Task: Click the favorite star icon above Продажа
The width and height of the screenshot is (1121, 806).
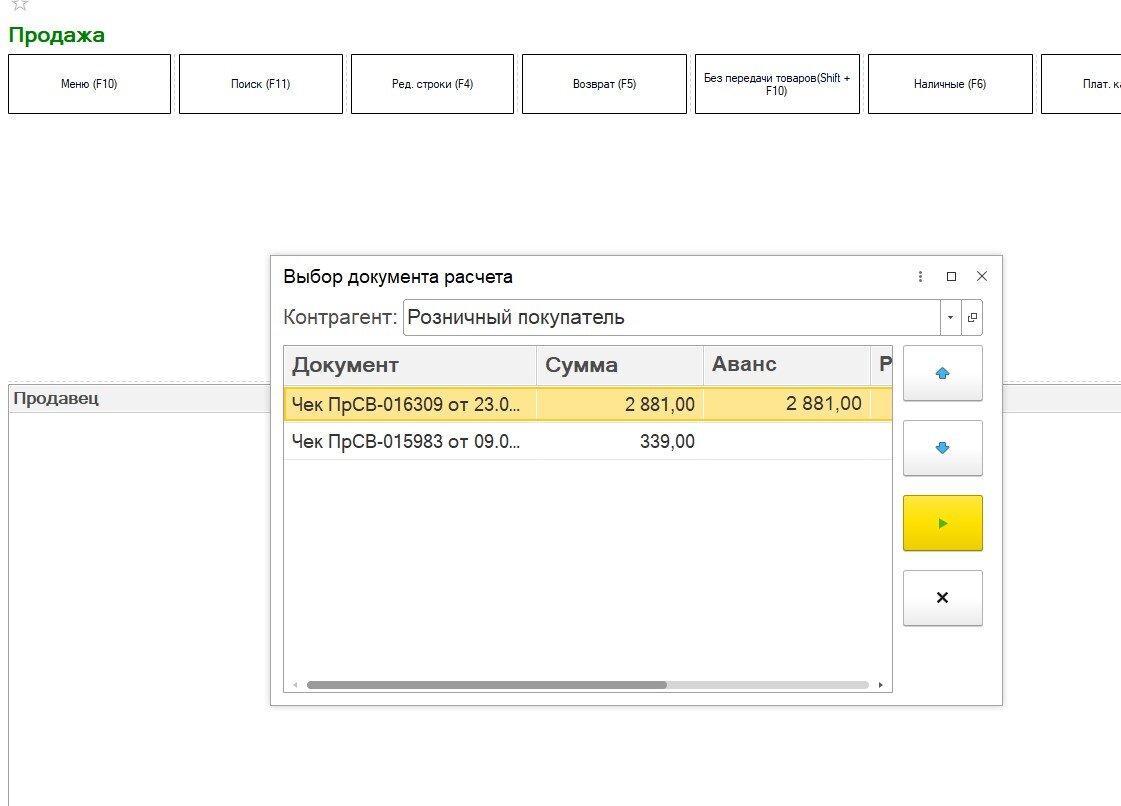Action: pyautogui.click(x=20, y=4)
